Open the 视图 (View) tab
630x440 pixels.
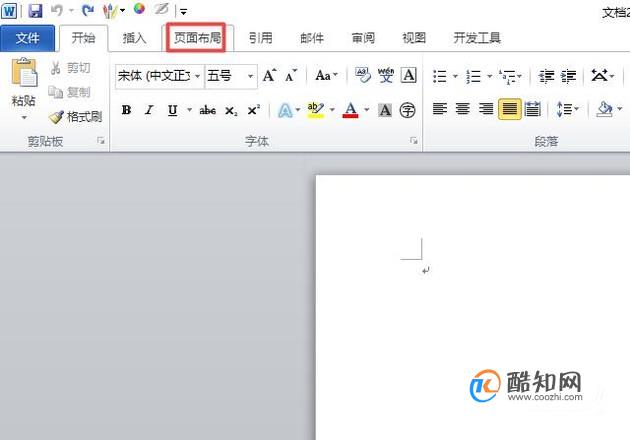414,38
